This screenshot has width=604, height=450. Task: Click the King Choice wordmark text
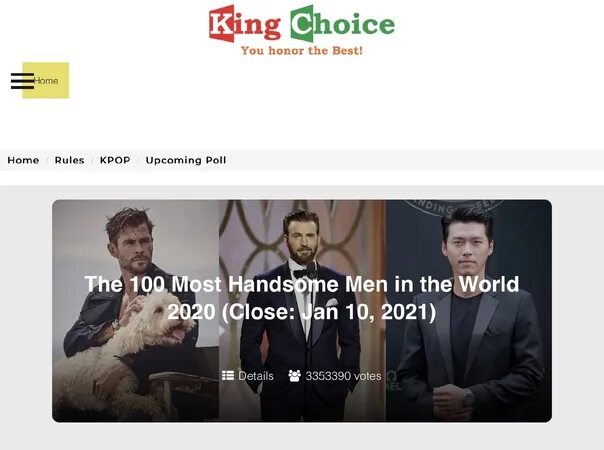[x=302, y=24]
